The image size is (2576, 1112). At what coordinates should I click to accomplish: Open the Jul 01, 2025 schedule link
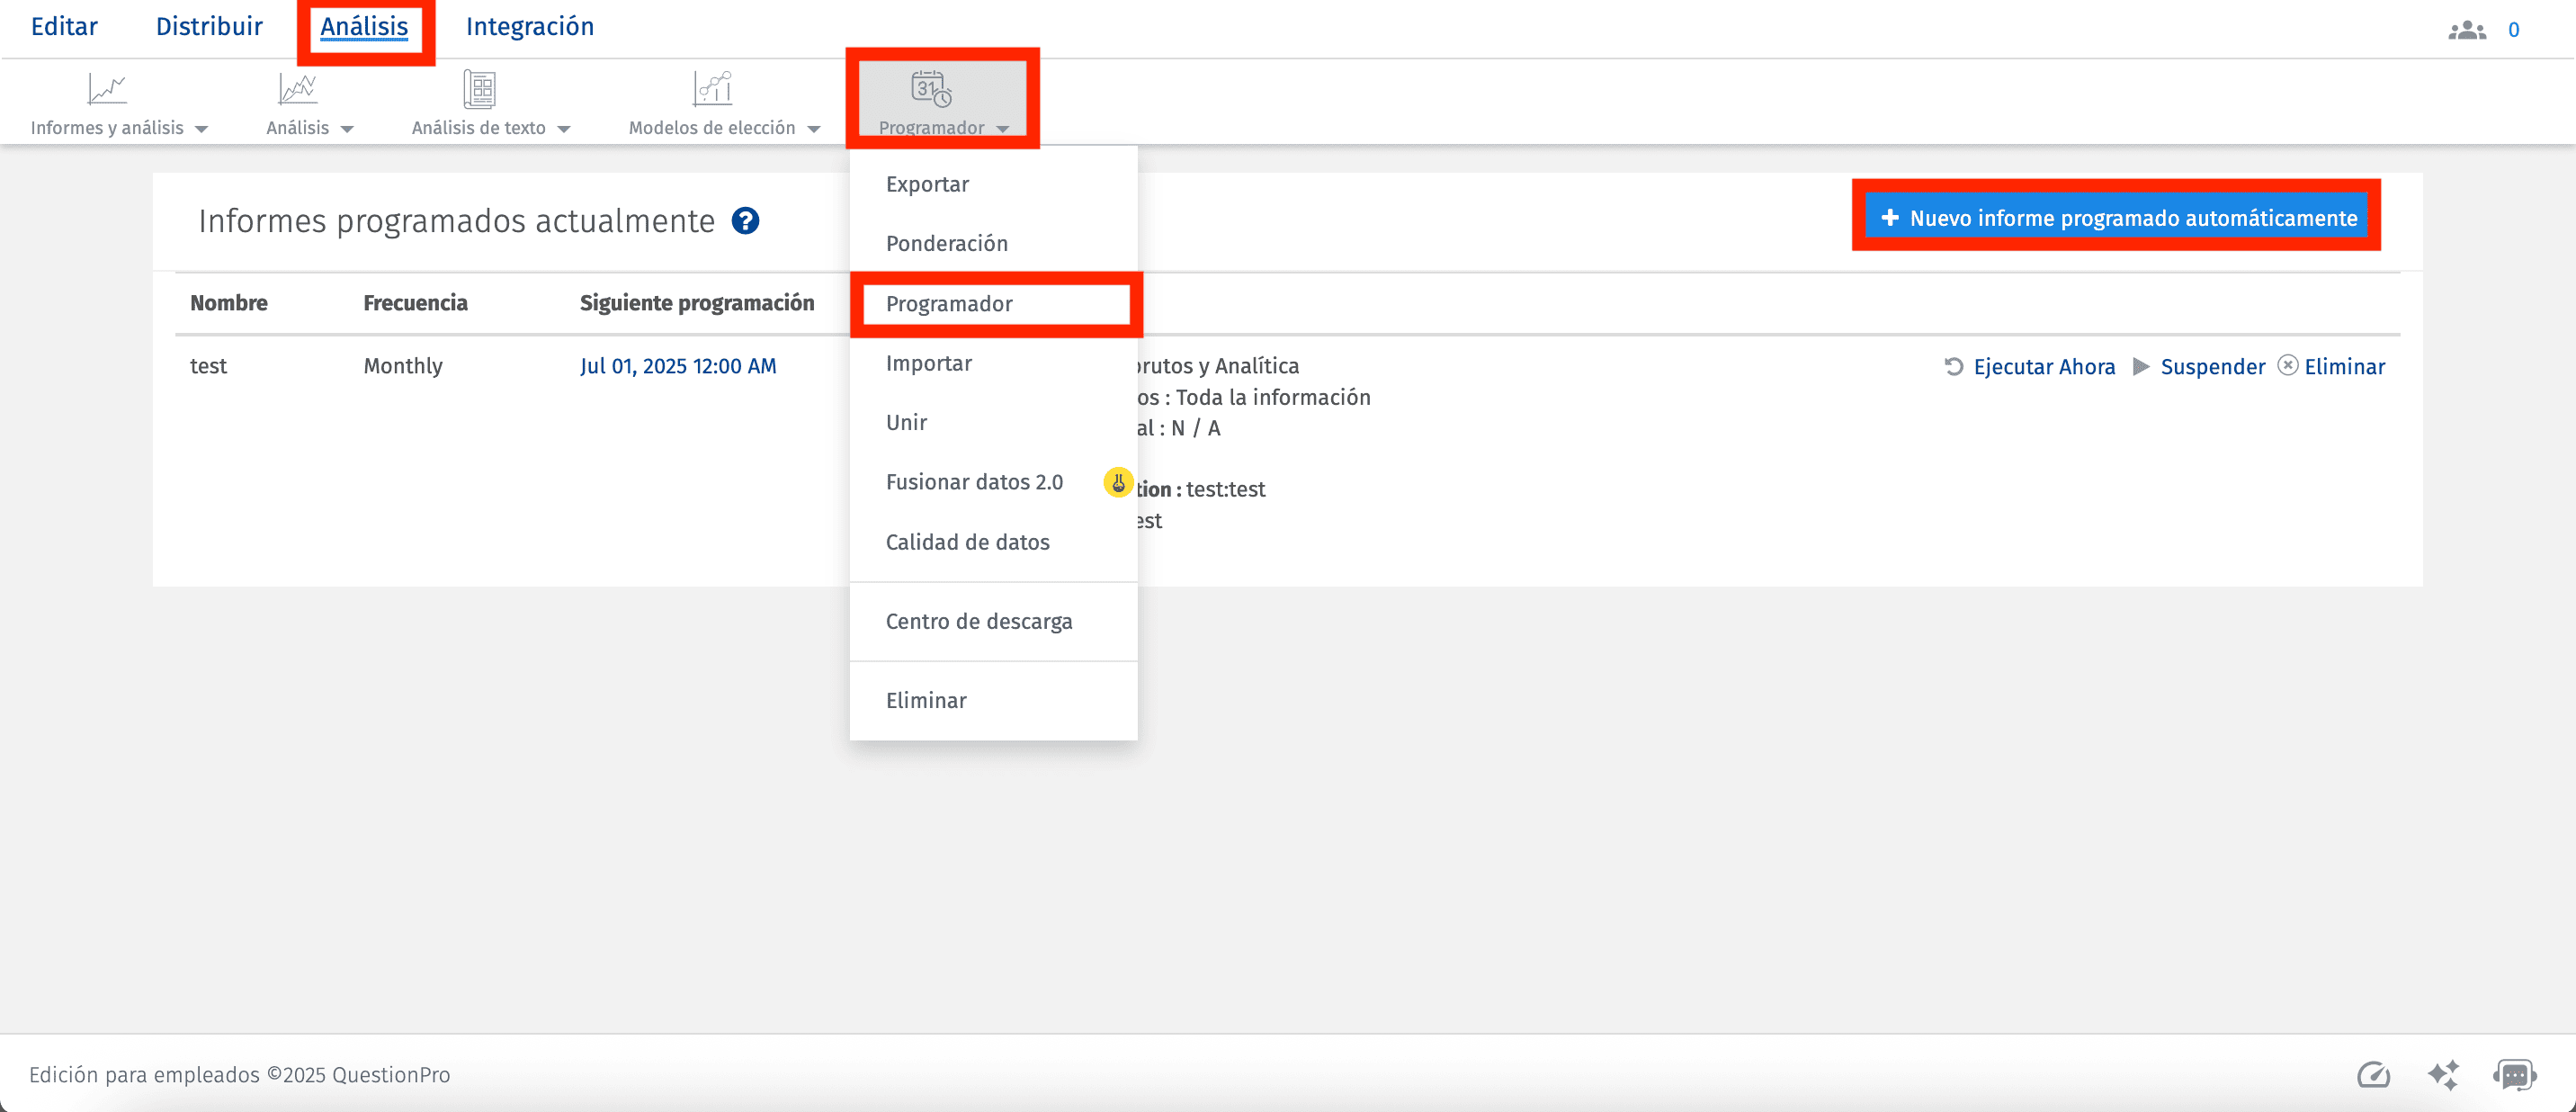[x=679, y=366]
